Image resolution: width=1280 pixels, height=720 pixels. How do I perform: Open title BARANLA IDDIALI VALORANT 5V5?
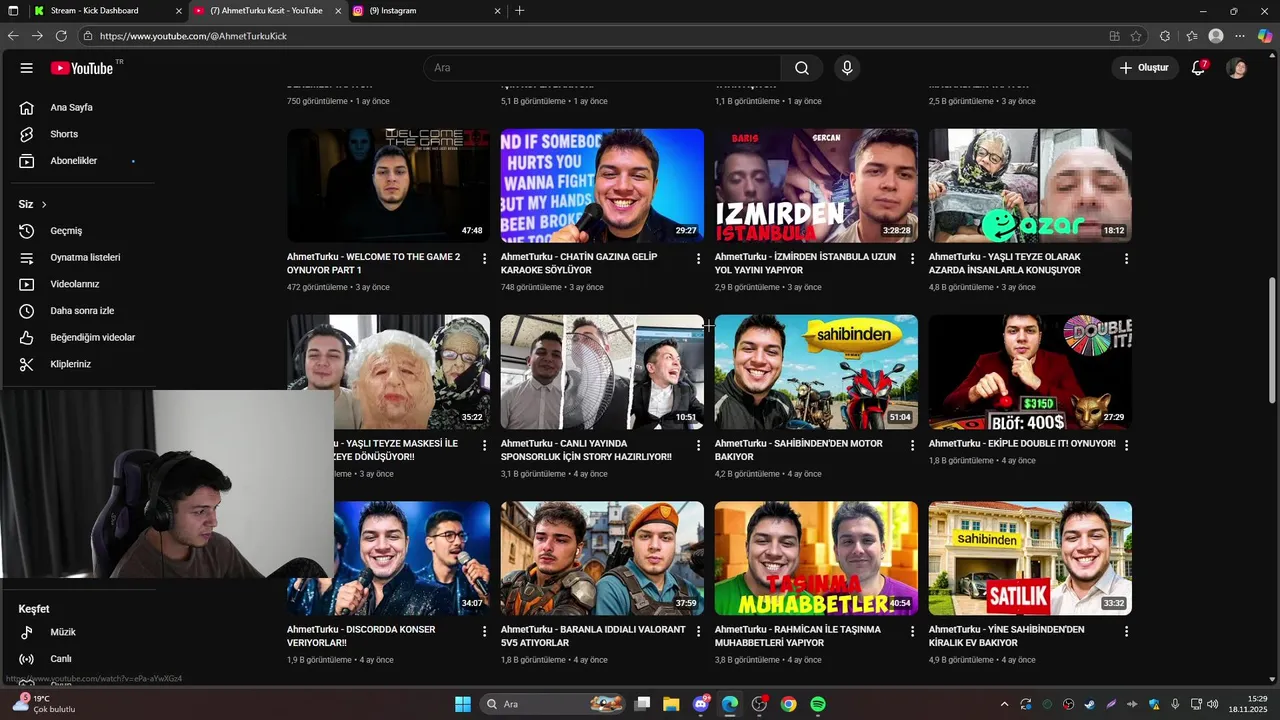593,636
